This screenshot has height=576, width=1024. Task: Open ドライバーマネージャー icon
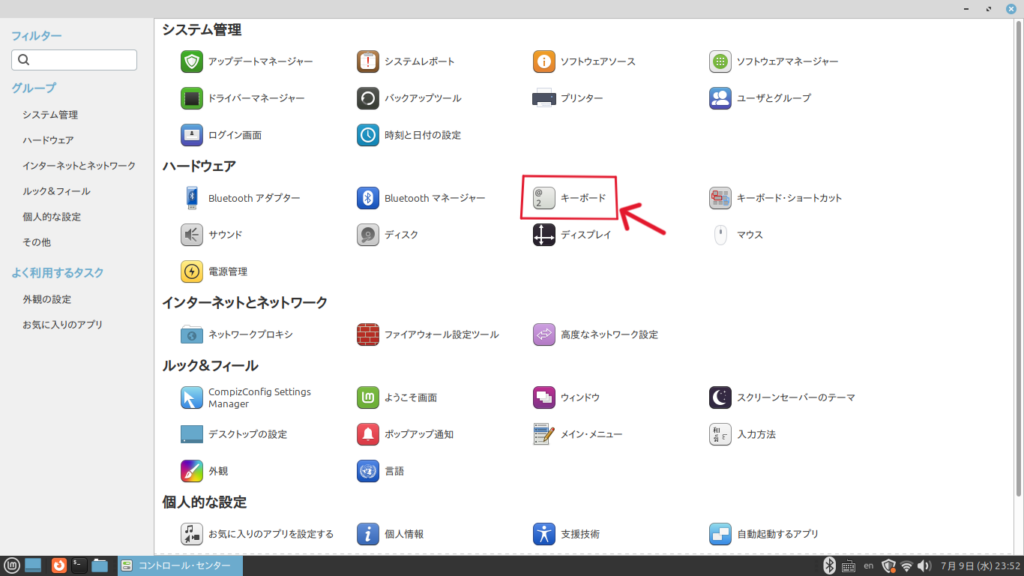[191, 98]
